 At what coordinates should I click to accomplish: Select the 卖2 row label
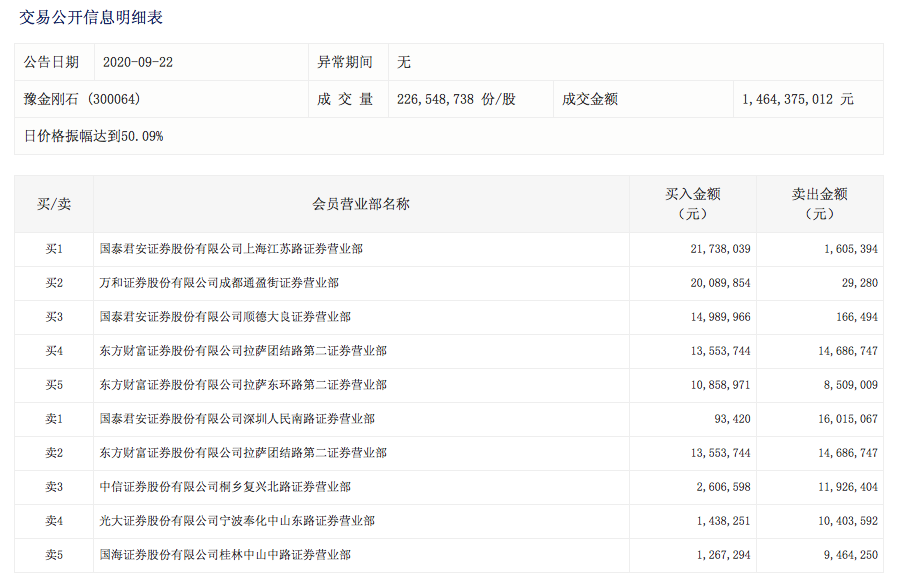point(54,454)
